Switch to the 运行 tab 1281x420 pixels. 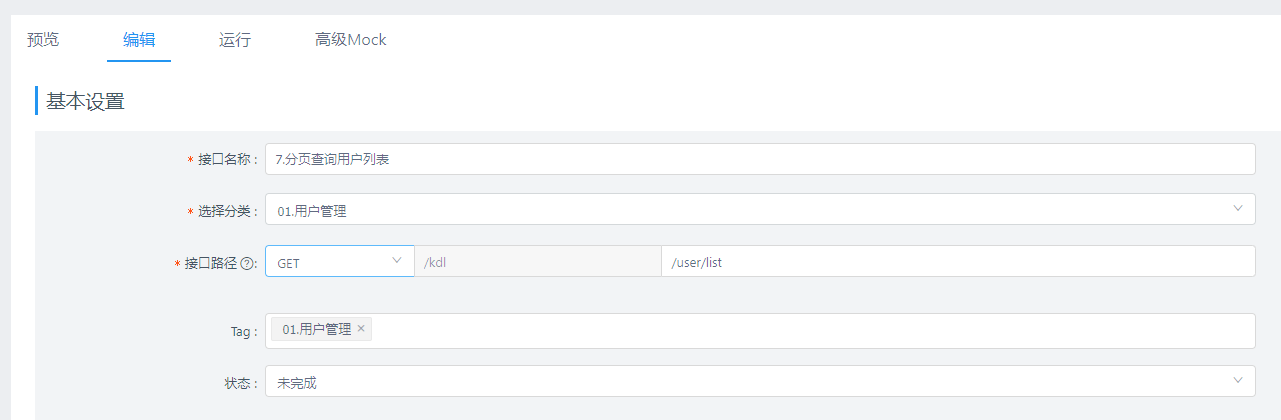(235, 40)
